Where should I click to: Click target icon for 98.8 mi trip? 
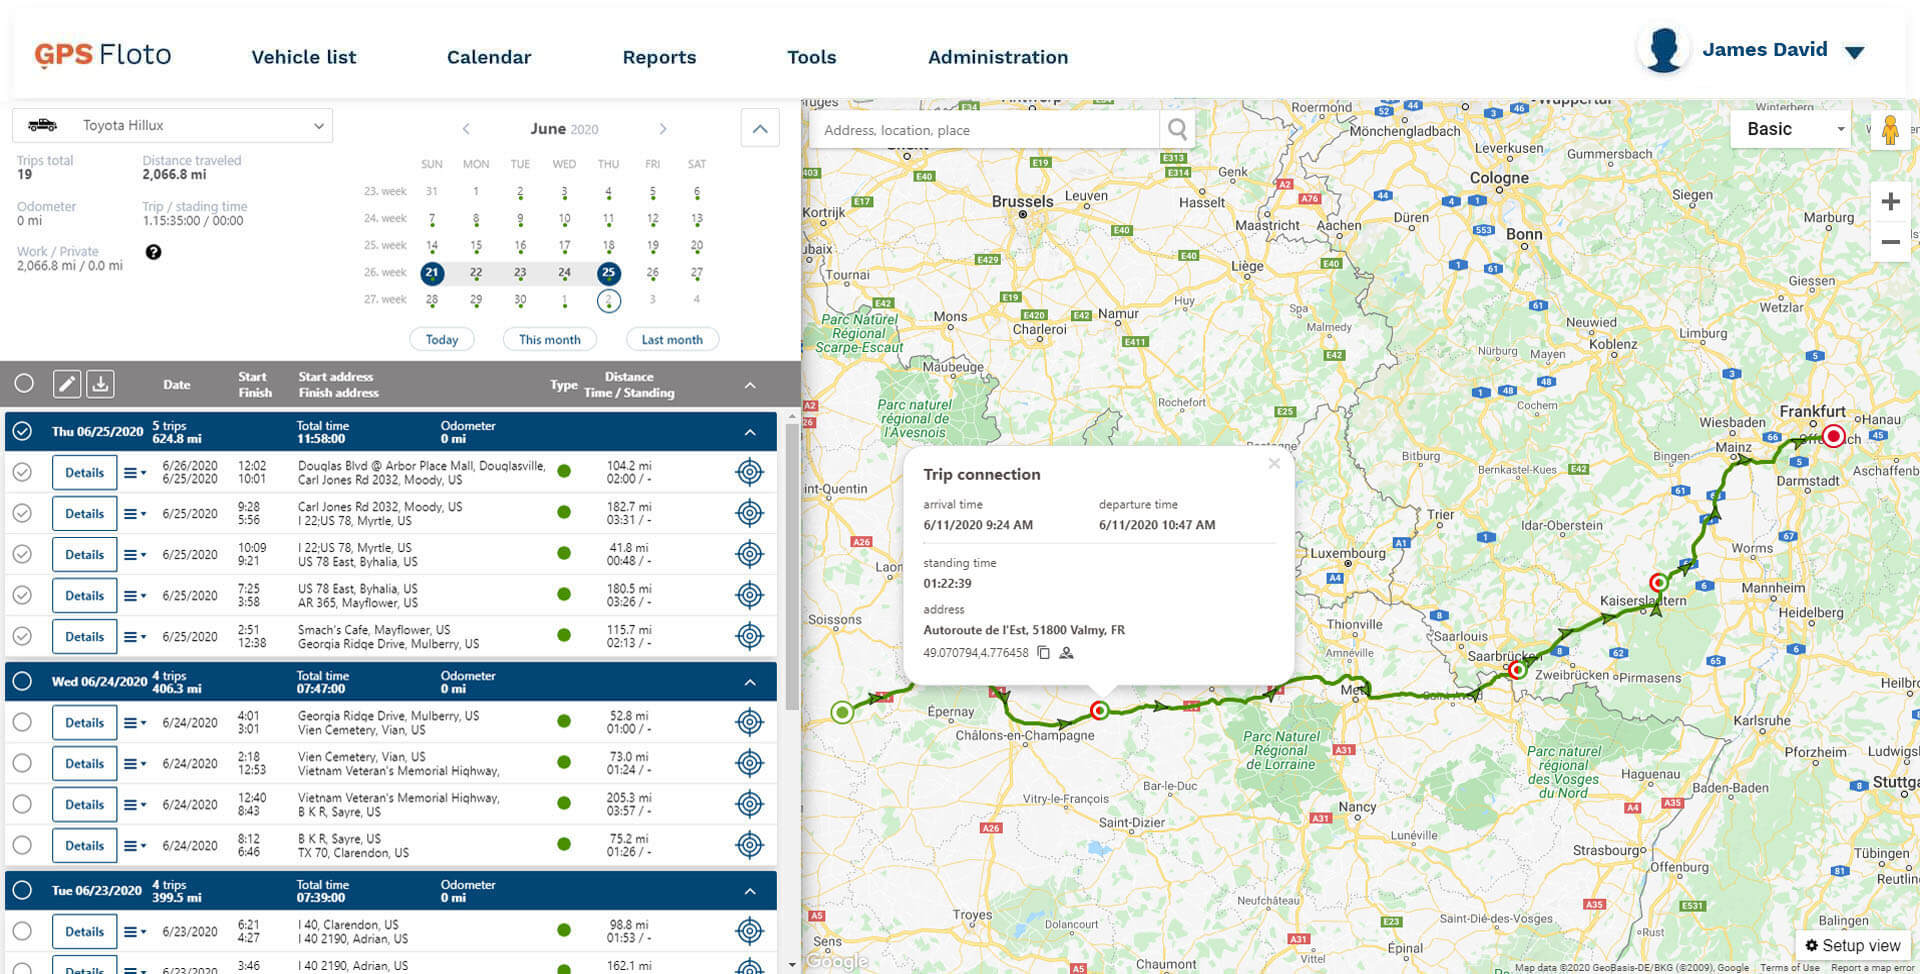click(749, 931)
